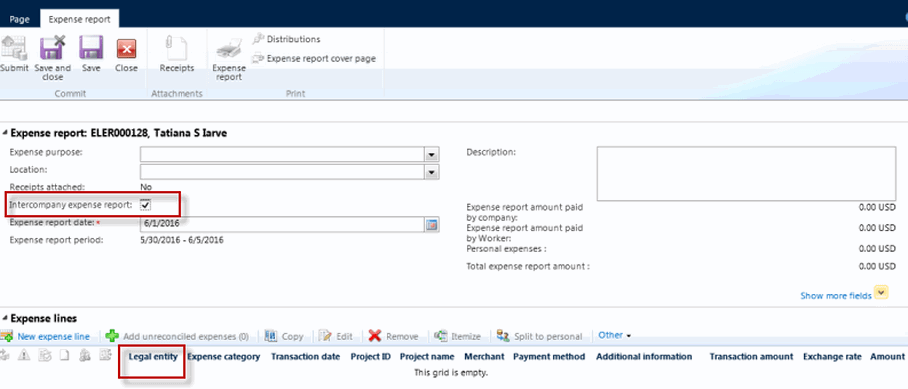The image size is (908, 389).
Task: Click the Merchant column header
Action: [484, 357]
